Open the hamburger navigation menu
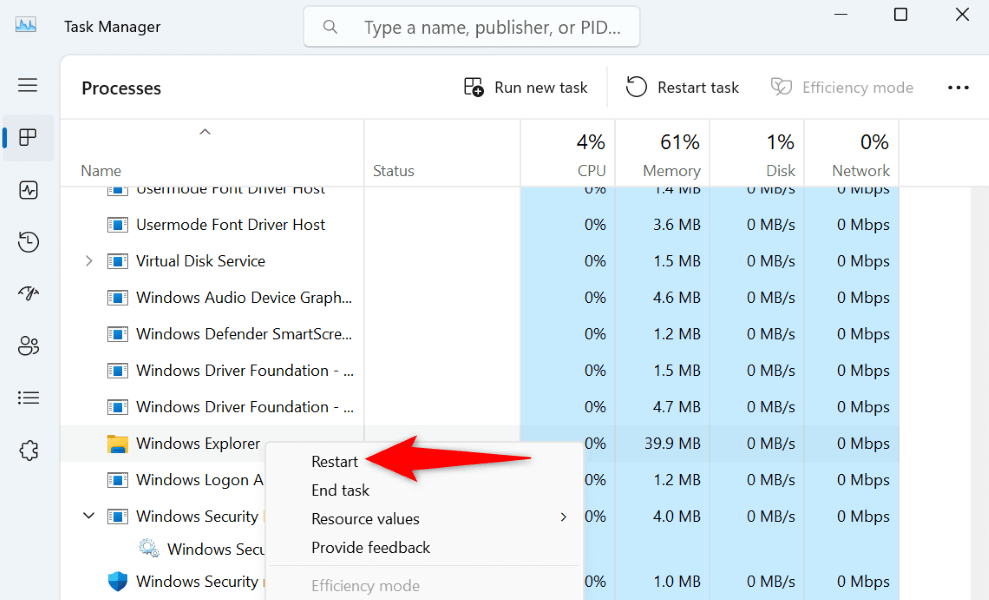The height and width of the screenshot is (600, 989). point(28,86)
